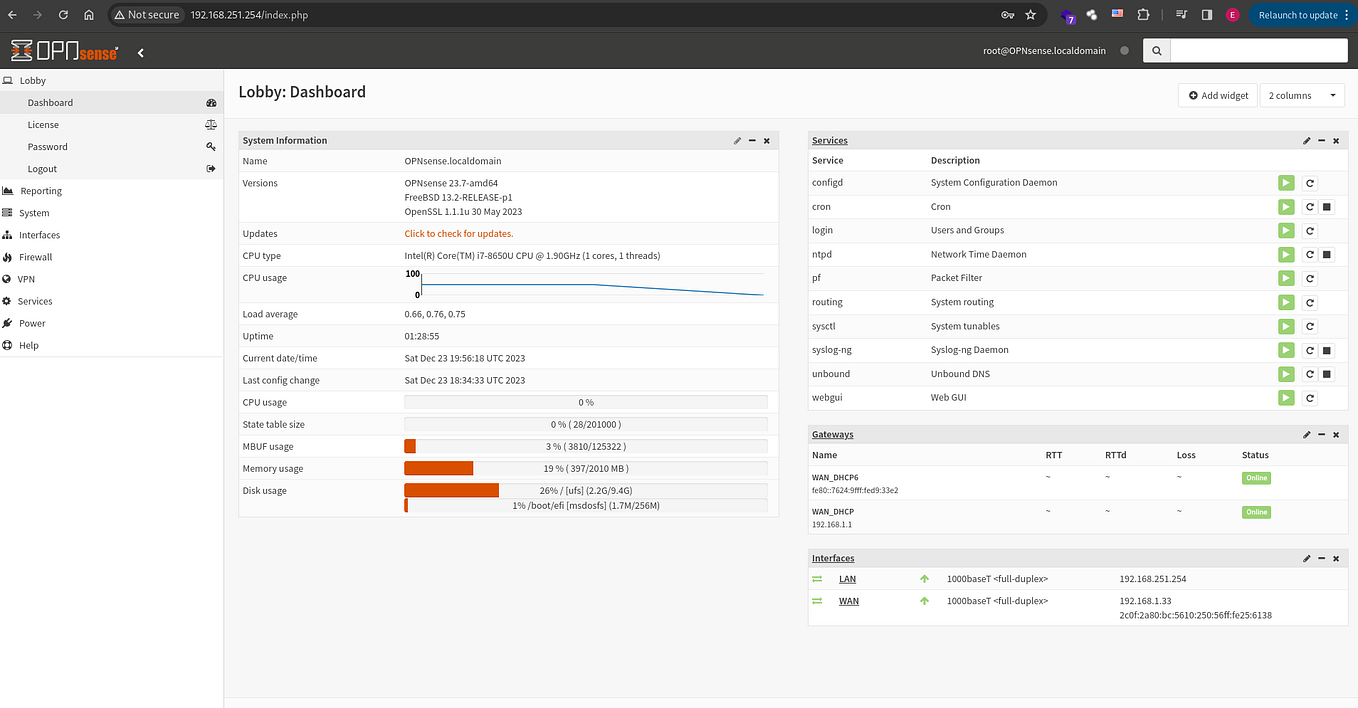
Task: Open the sidebar Services menu
Action: click(x=111, y=301)
